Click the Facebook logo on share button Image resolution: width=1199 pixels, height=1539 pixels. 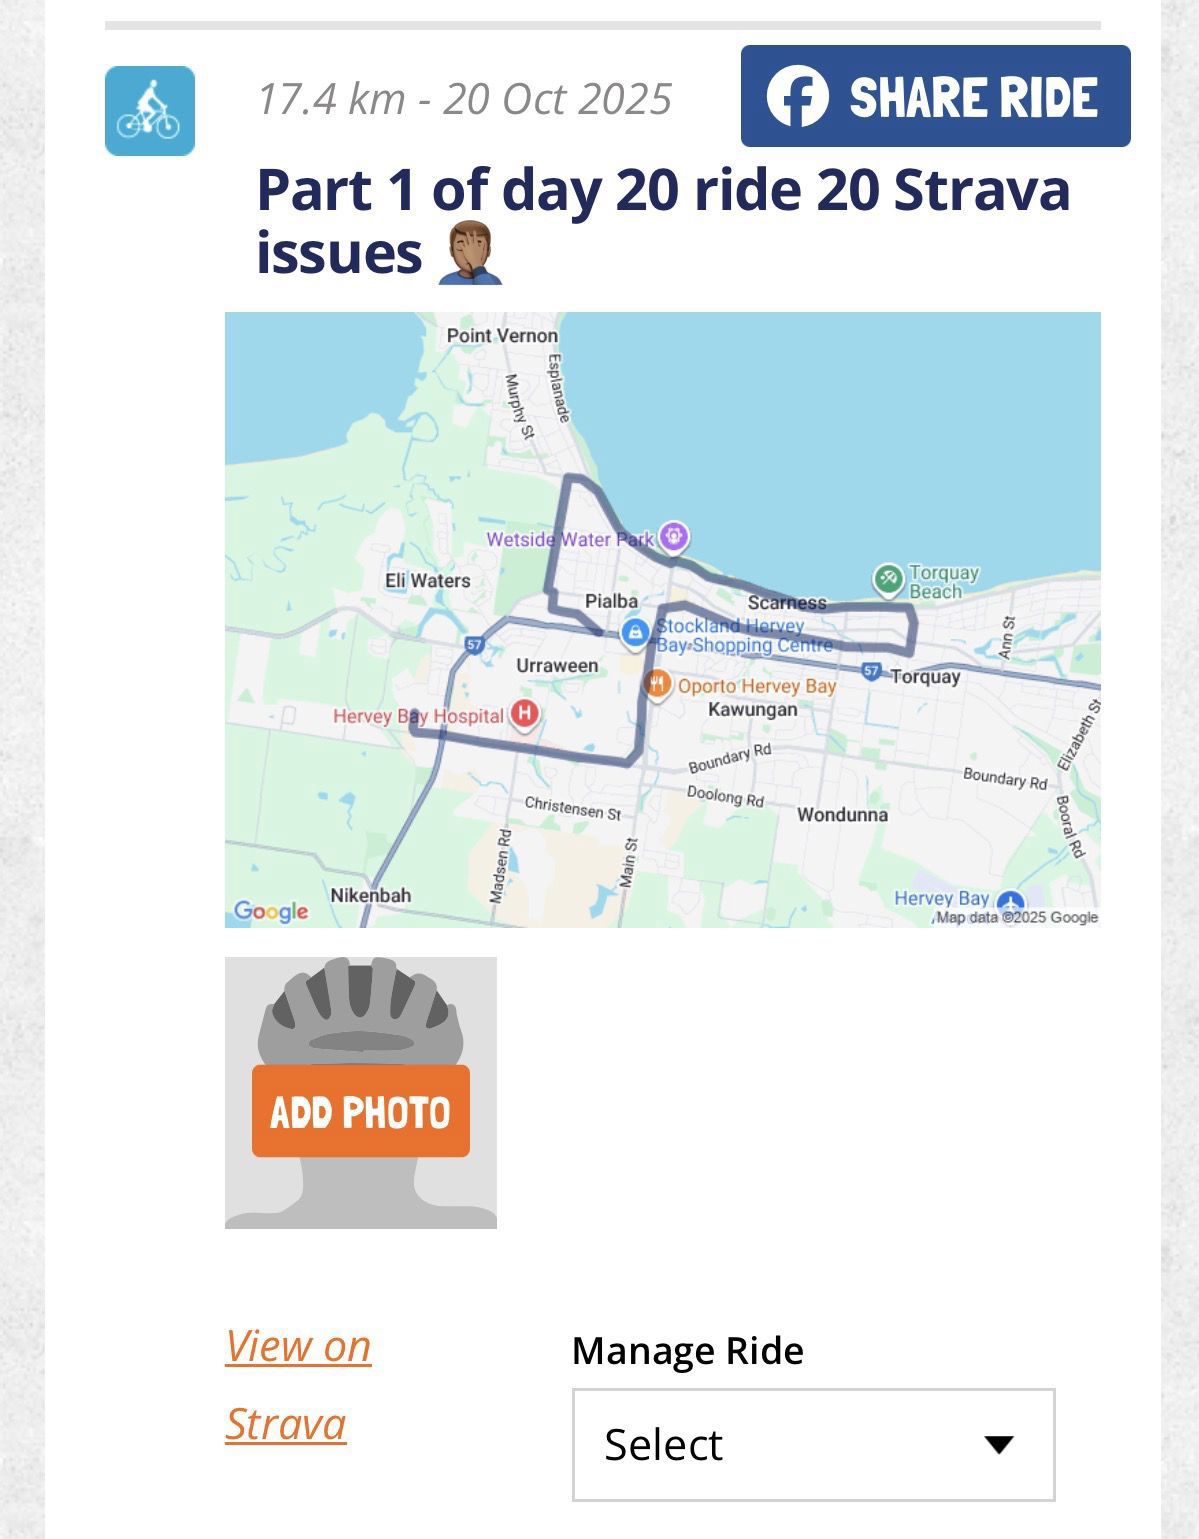click(x=797, y=97)
